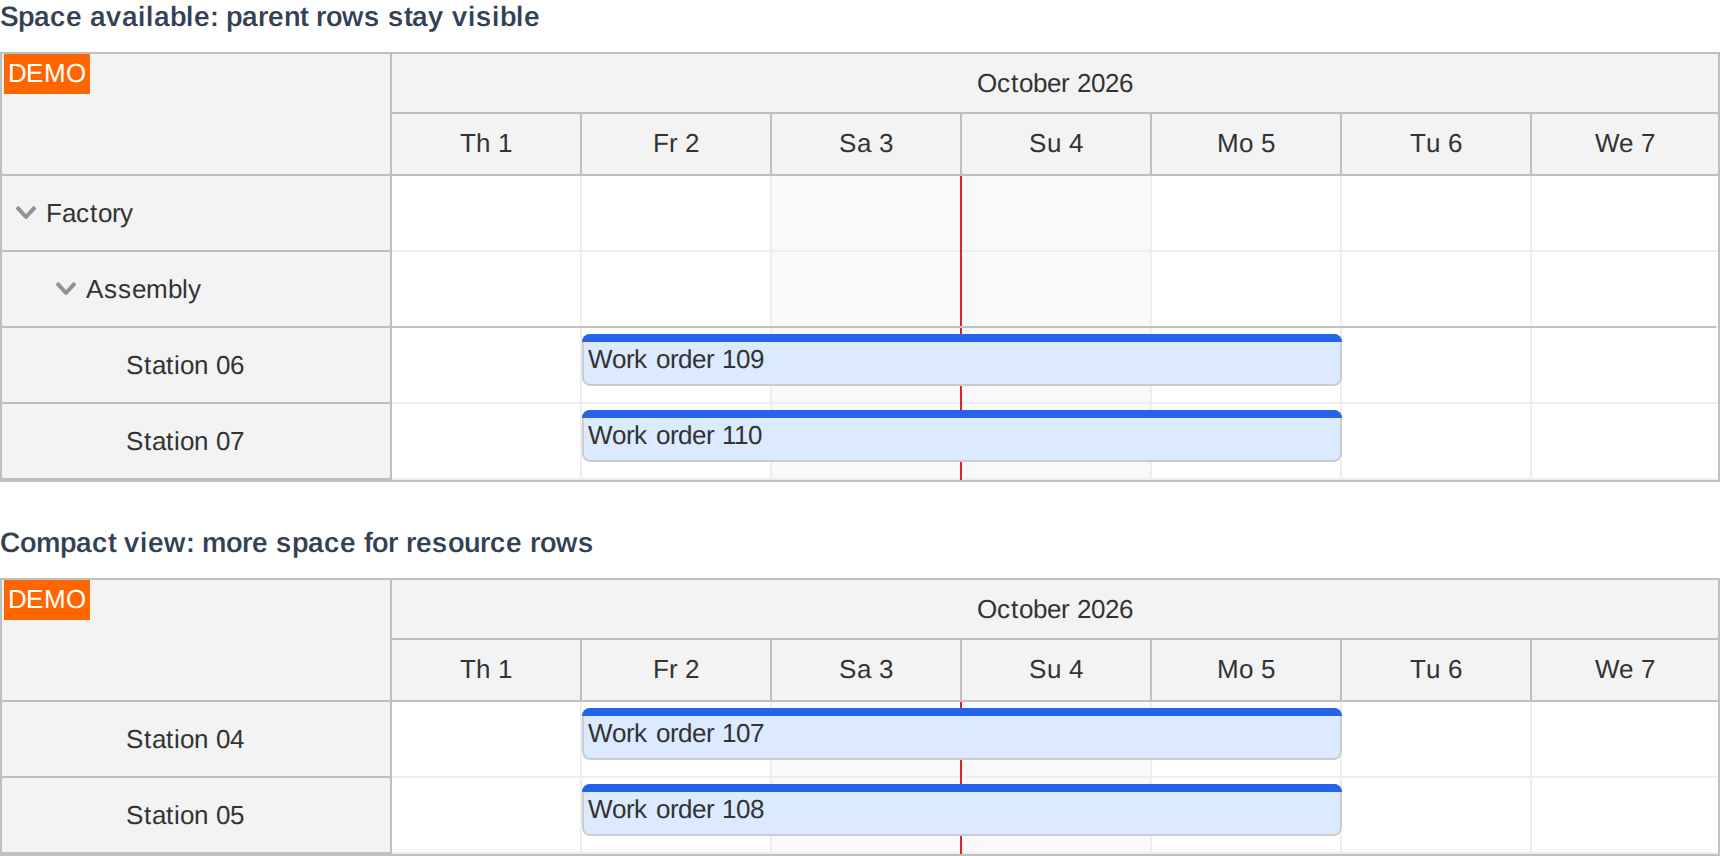Select the Station 04 resource row
Screen dimensions: 1720x856
(196, 739)
